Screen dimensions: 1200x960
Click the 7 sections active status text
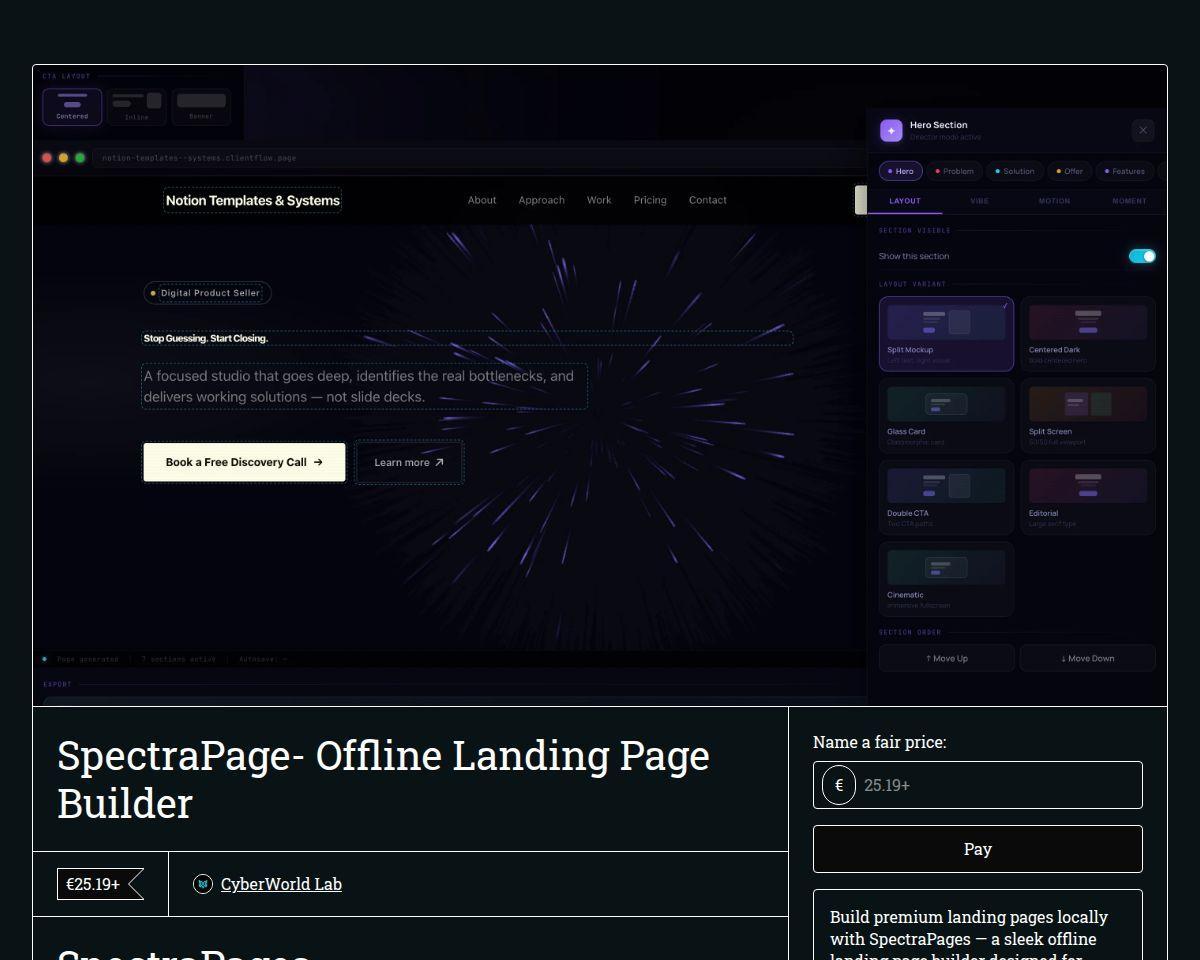[178, 659]
